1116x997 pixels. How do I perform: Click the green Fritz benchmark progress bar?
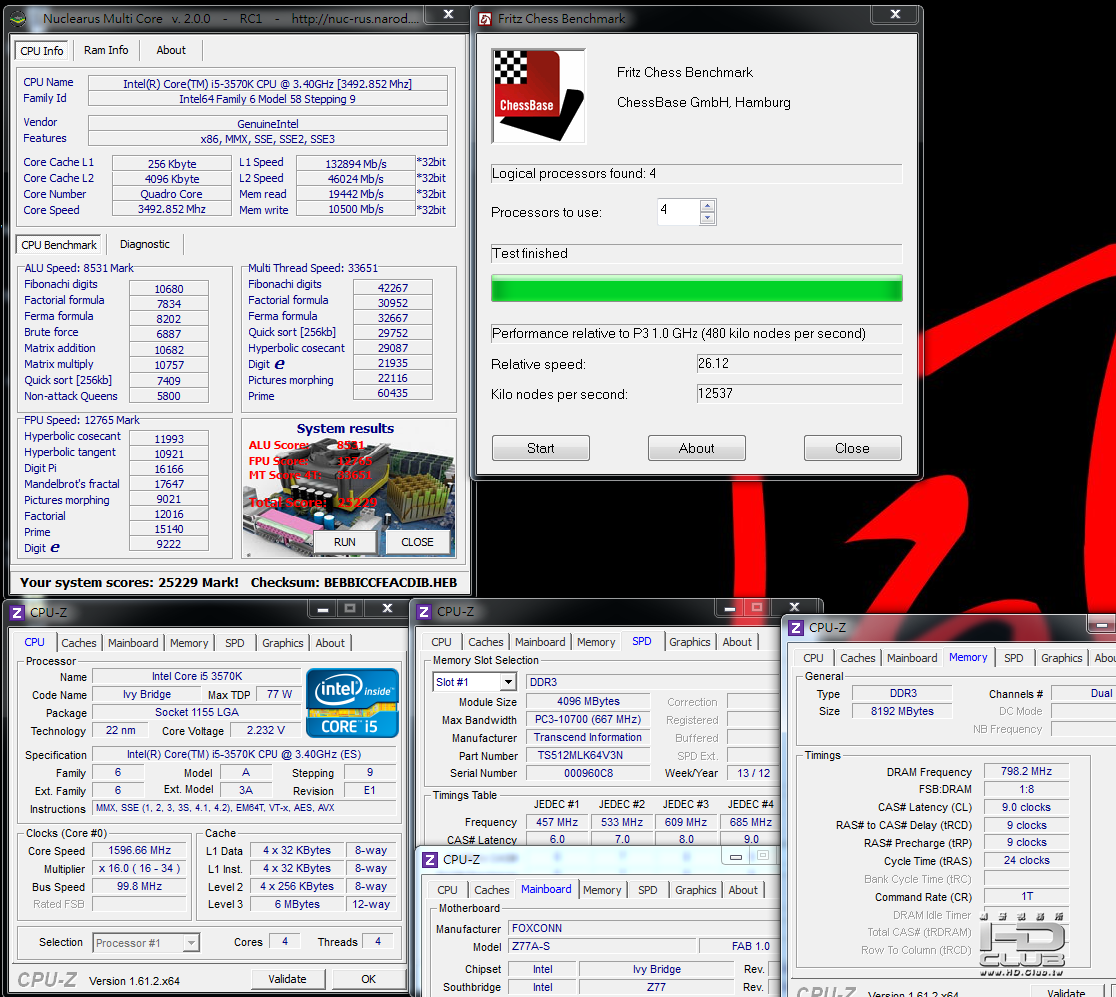pyautogui.click(x=697, y=288)
